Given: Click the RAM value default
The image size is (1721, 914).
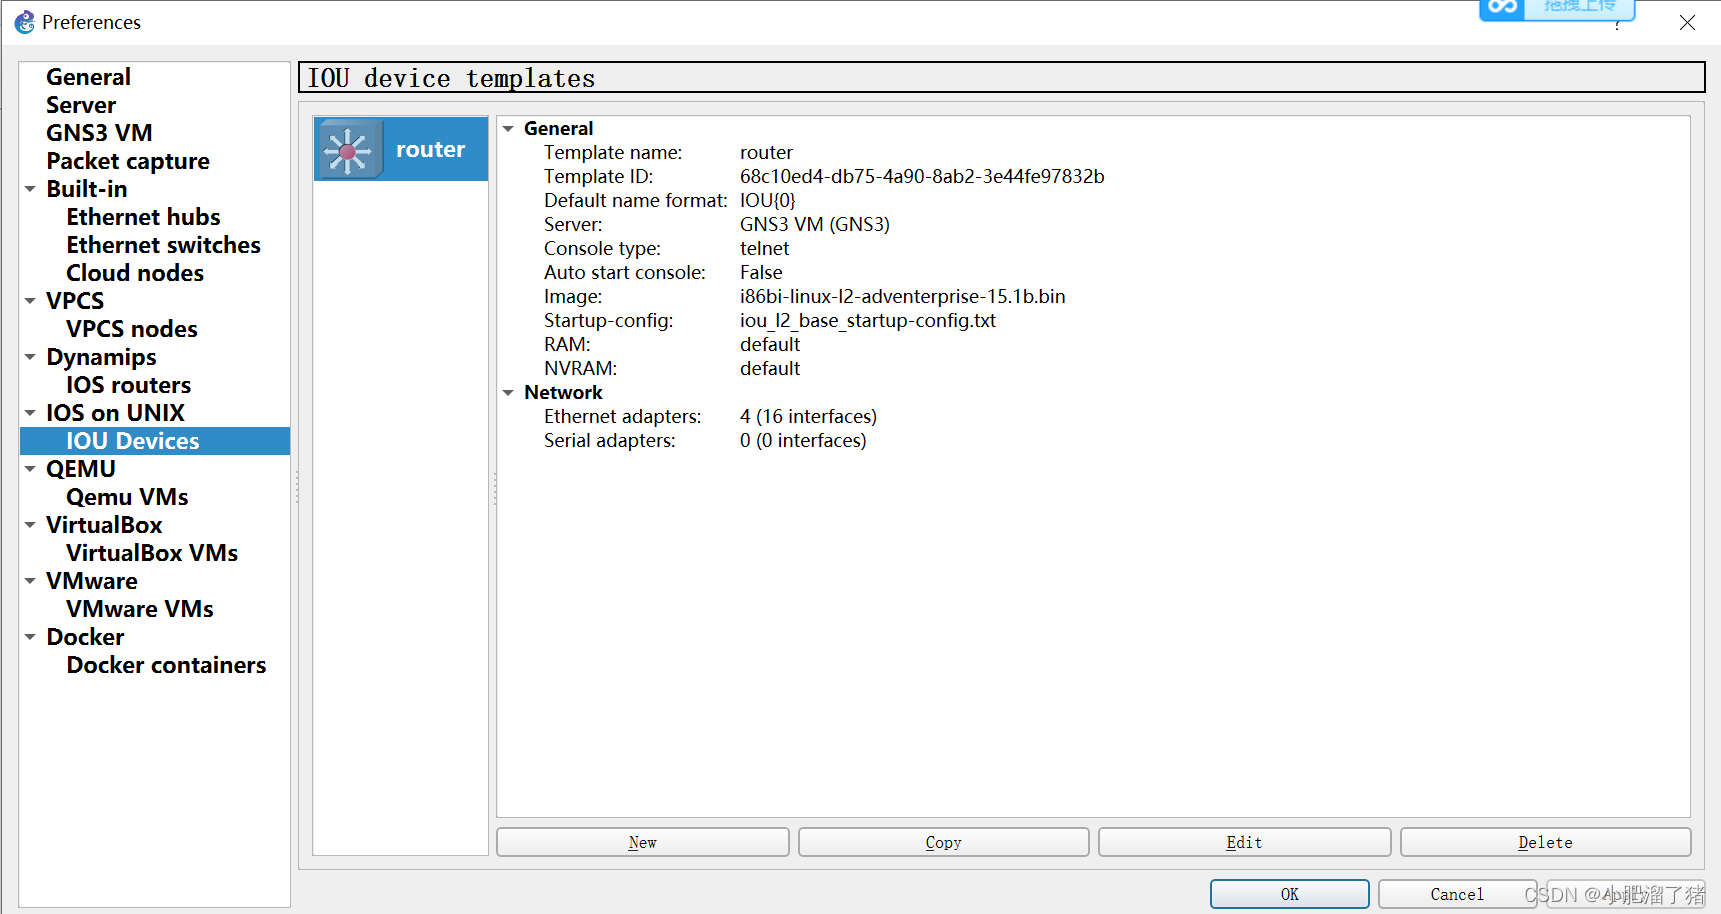Looking at the screenshot, I should tap(770, 345).
